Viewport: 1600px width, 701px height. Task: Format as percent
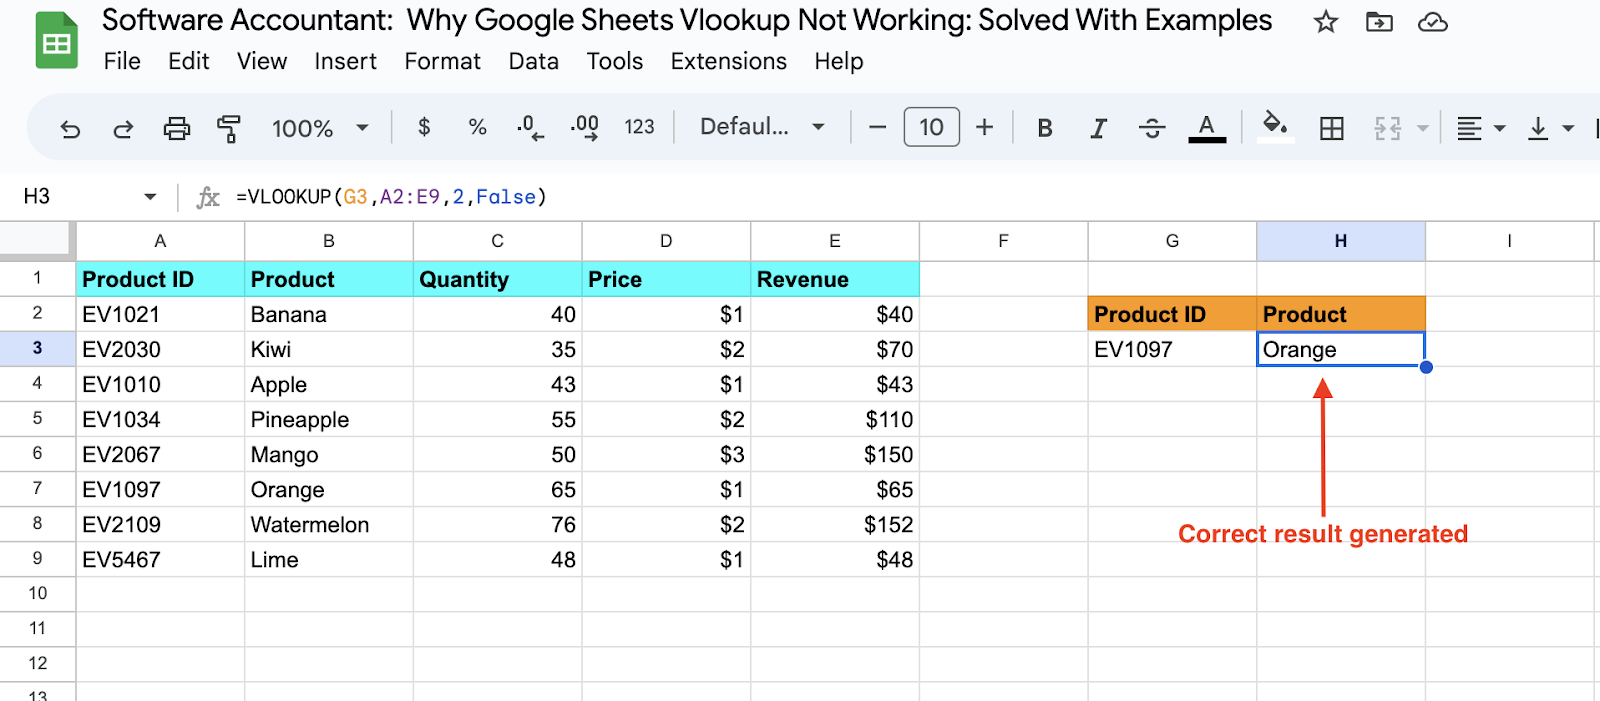pyautogui.click(x=477, y=127)
